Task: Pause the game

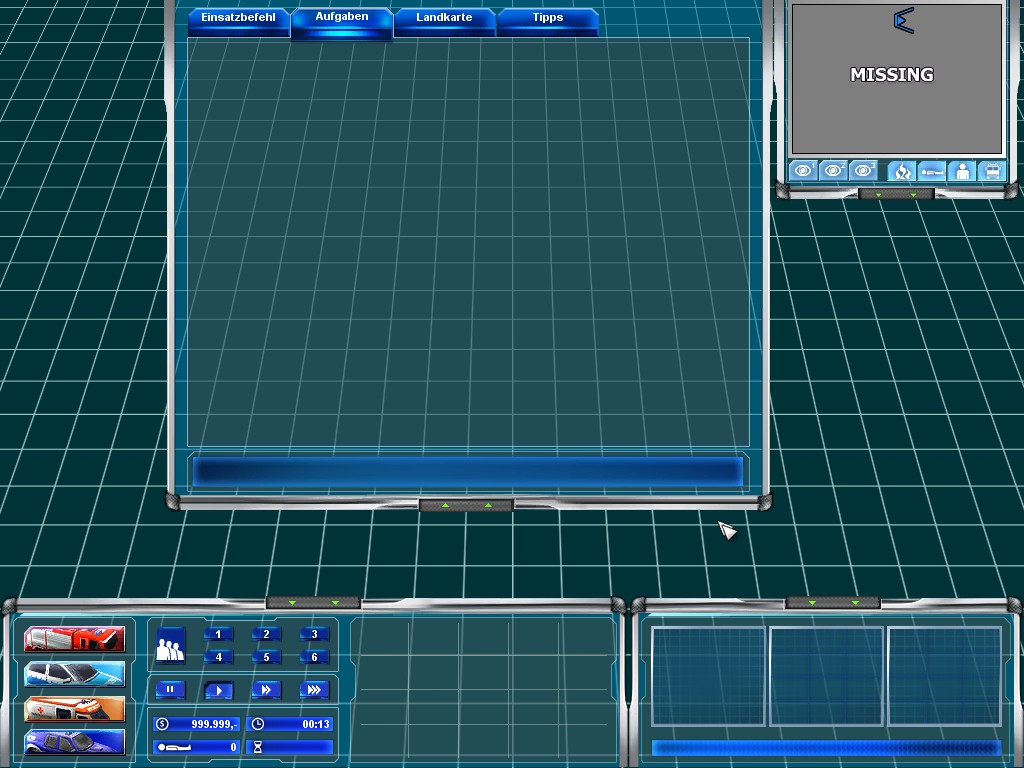Action: 170,690
